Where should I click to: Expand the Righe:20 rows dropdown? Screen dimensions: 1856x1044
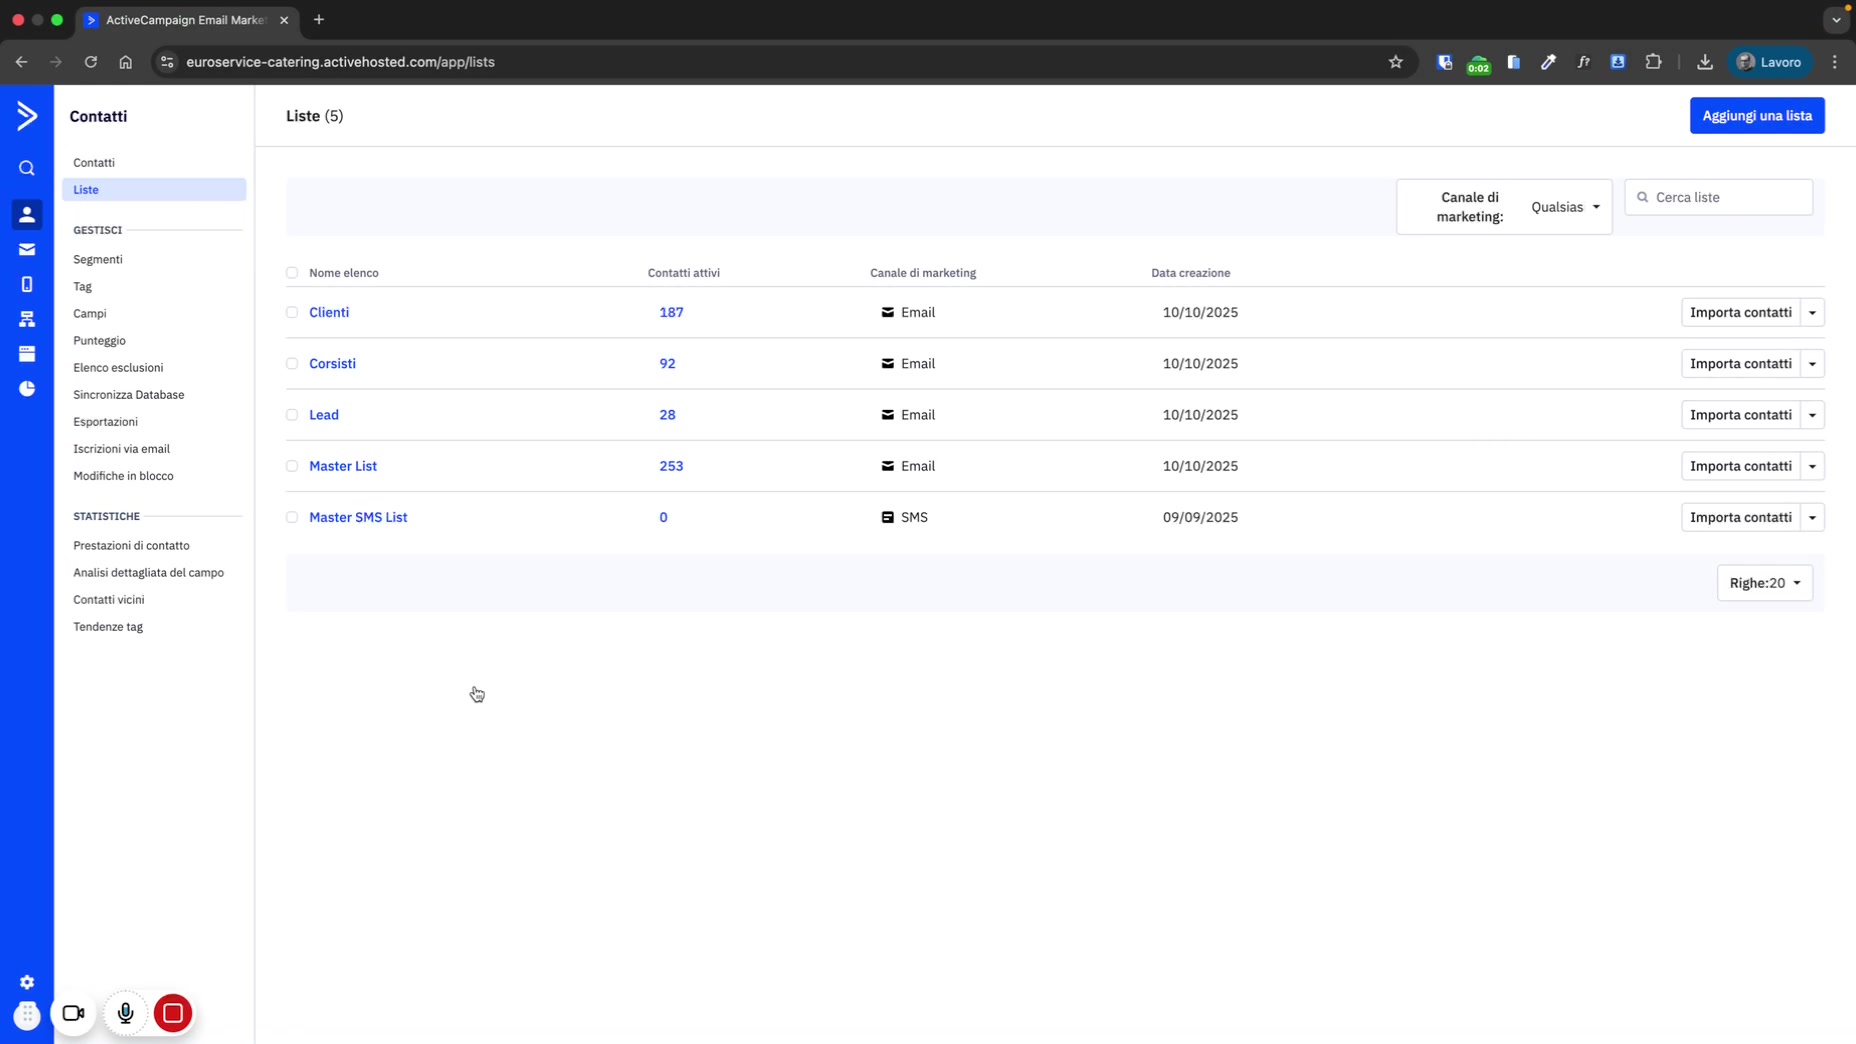tap(1764, 583)
